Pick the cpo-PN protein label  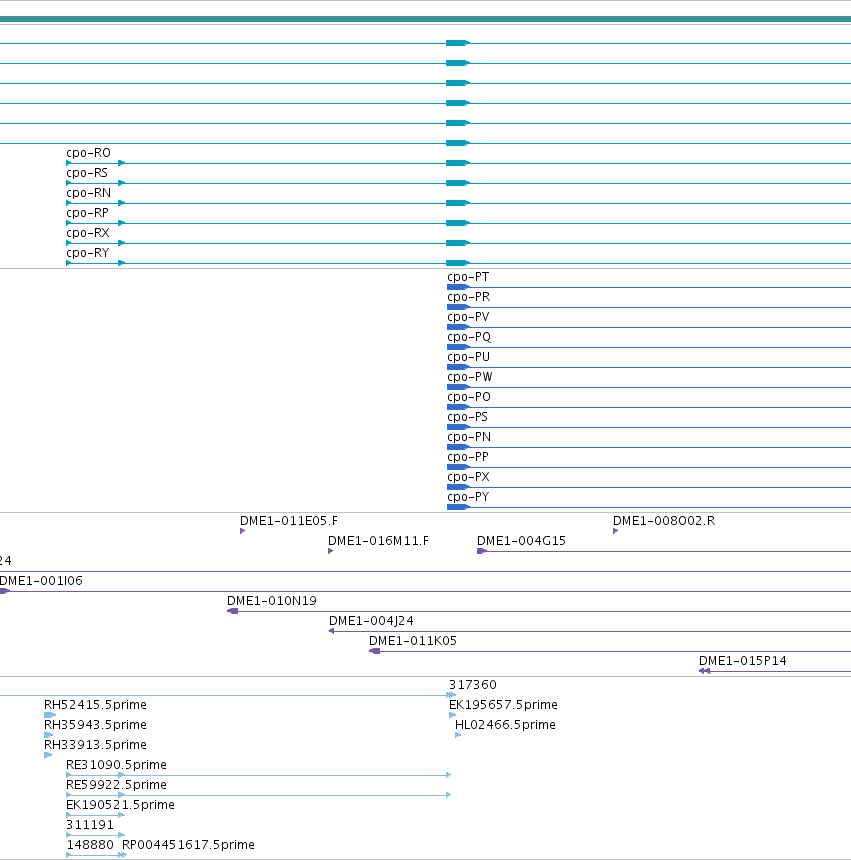tap(469, 437)
